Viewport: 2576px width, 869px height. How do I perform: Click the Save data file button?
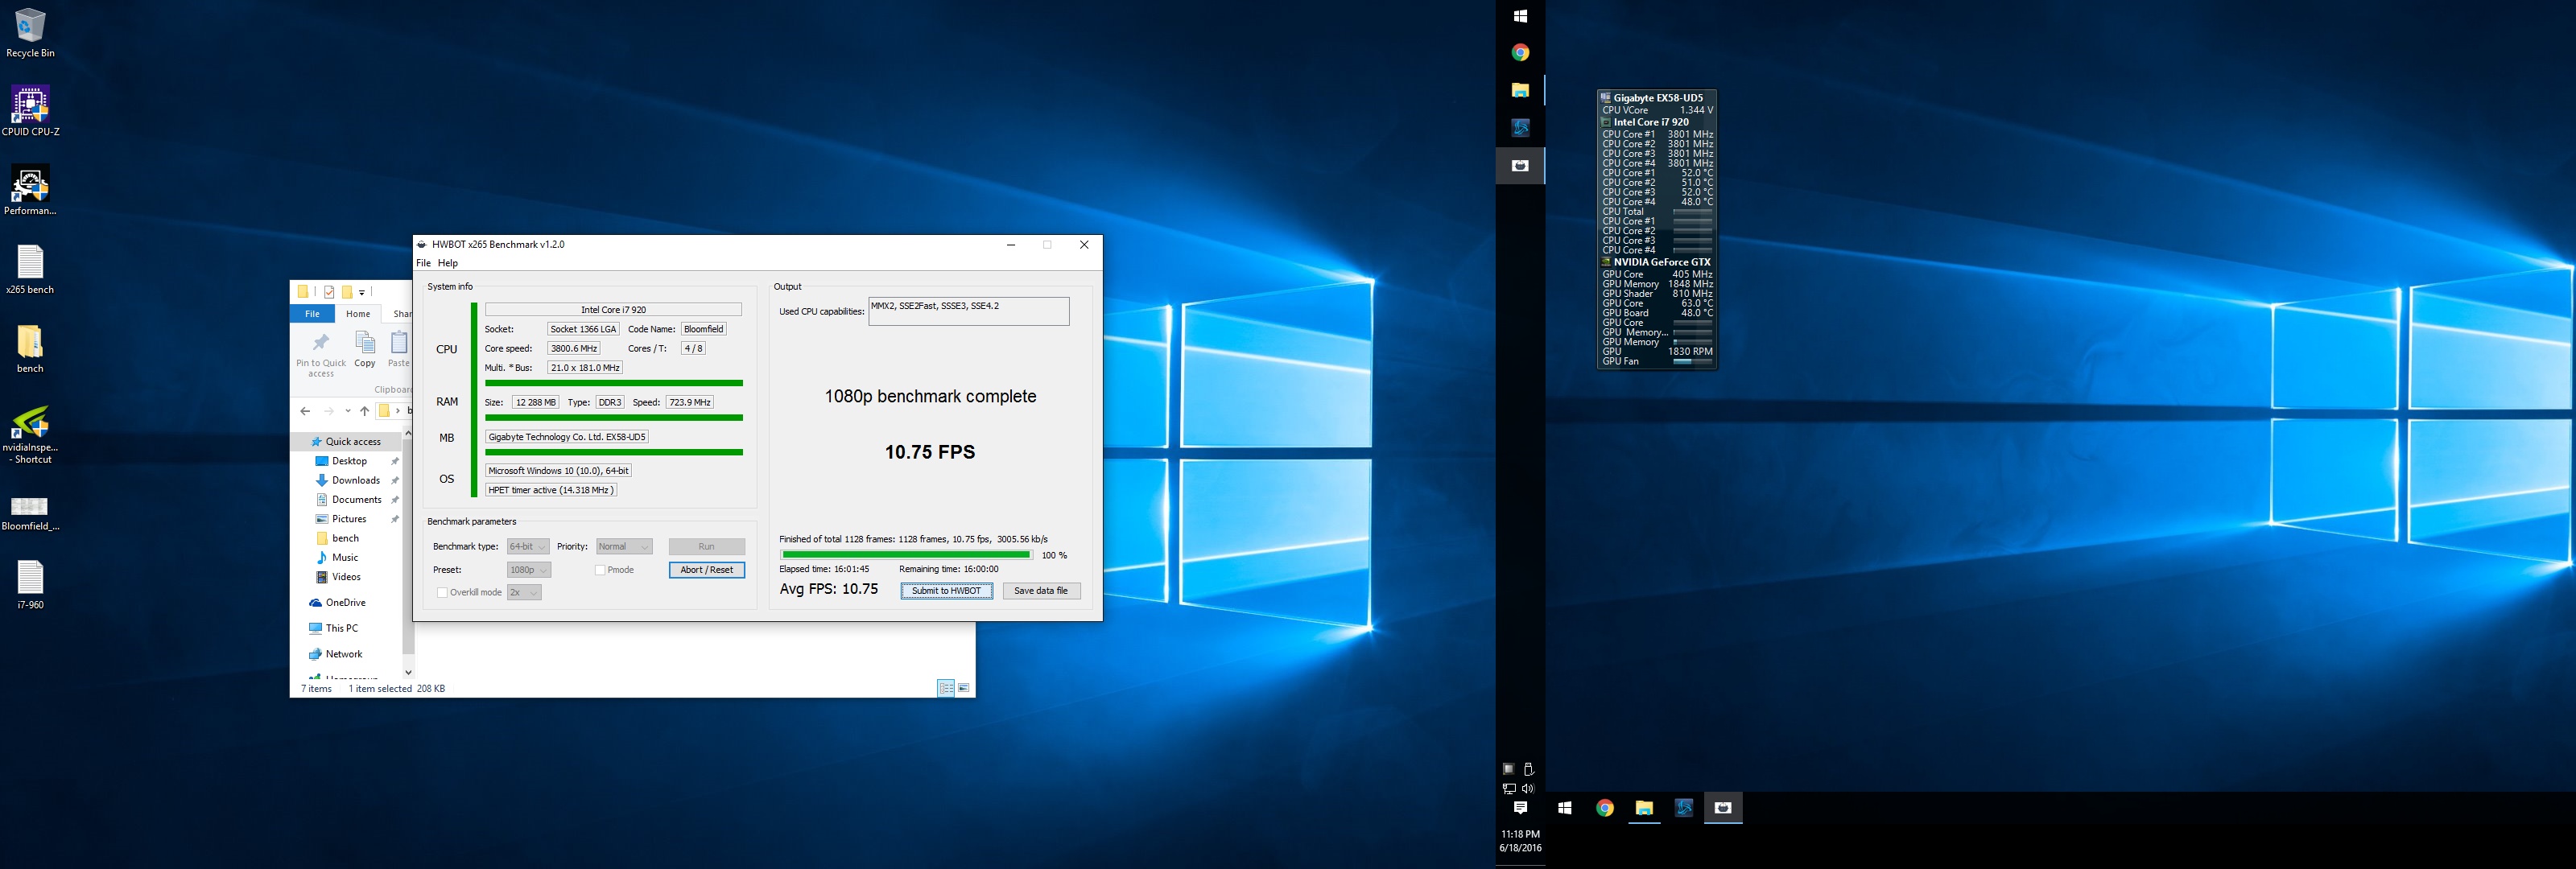coord(1041,591)
